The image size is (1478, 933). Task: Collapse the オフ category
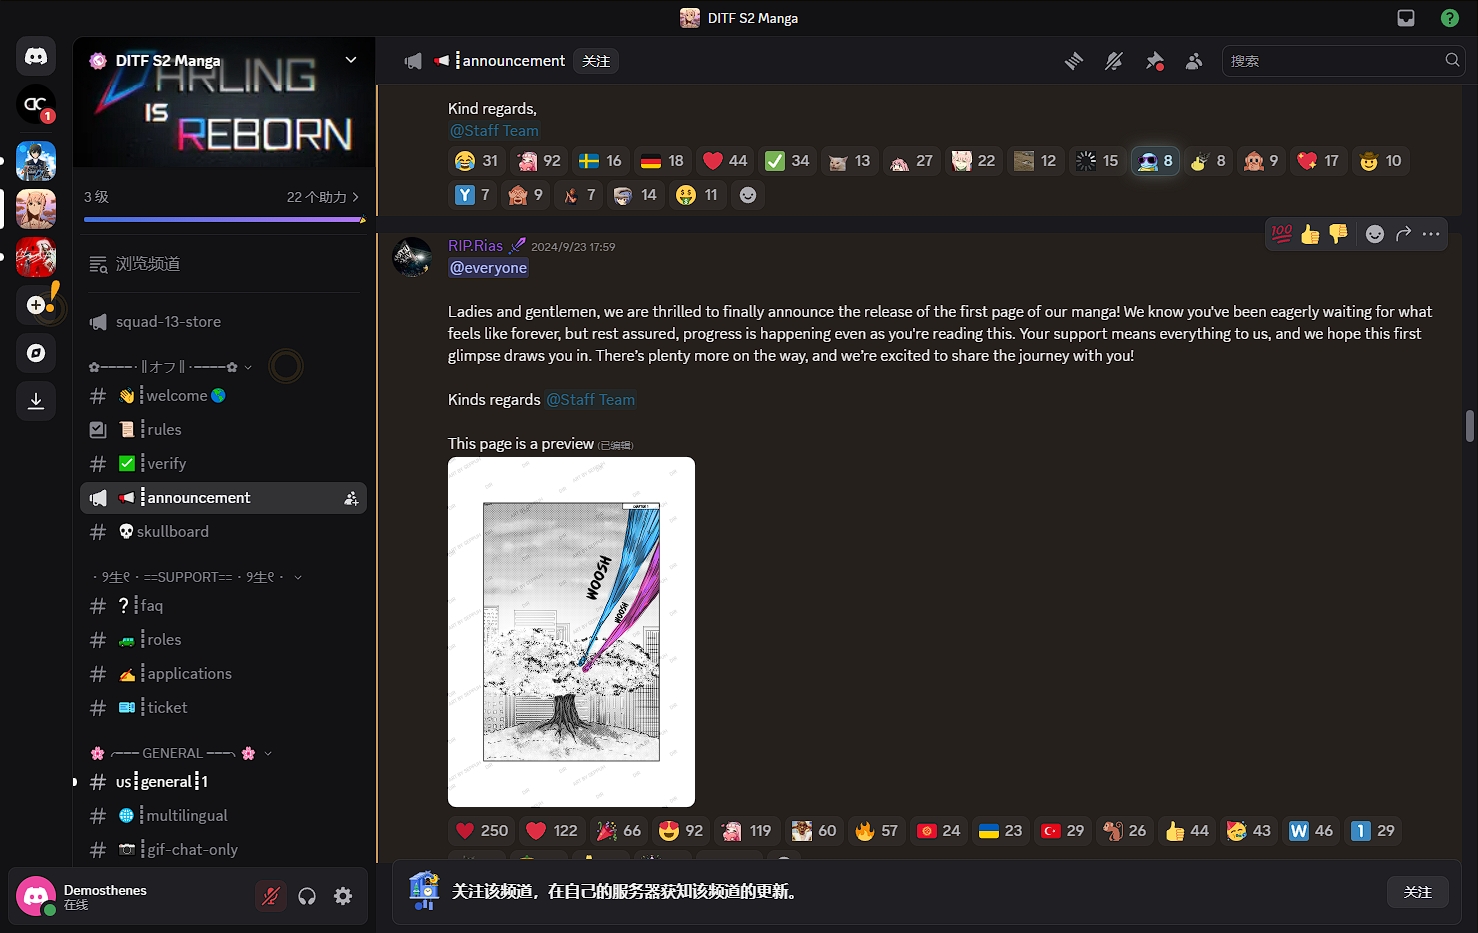pyautogui.click(x=170, y=367)
